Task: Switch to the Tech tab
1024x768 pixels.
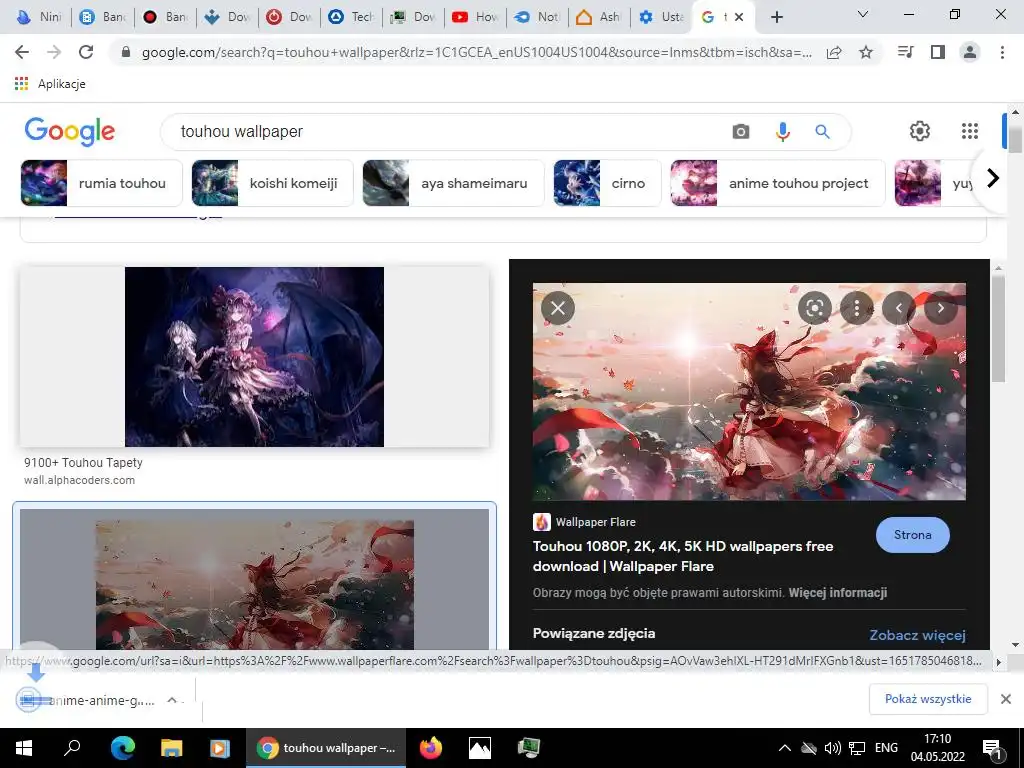Action: [353, 17]
